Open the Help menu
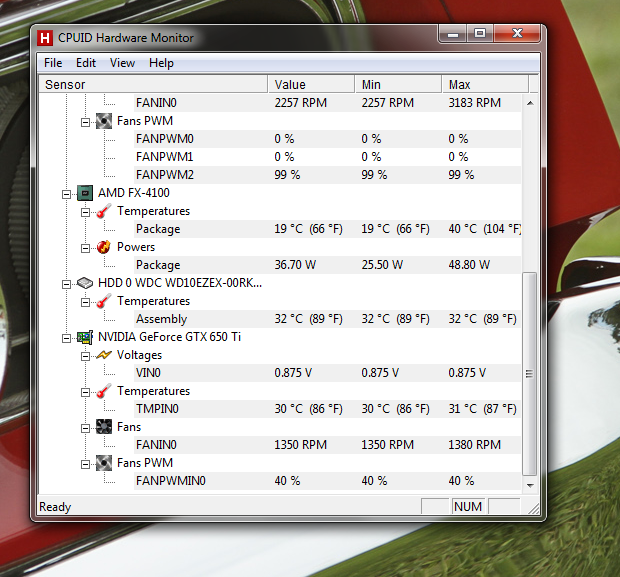The image size is (620, 577). (161, 63)
